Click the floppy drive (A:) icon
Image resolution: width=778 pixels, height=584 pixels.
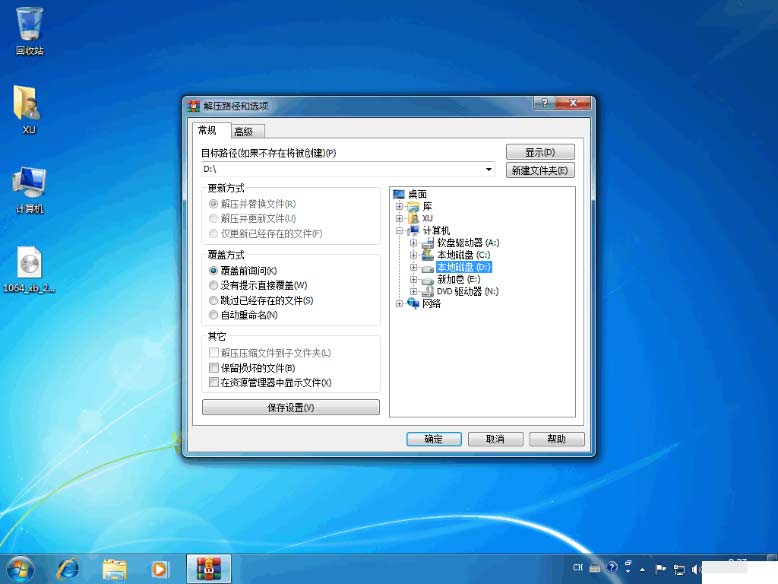(x=428, y=243)
